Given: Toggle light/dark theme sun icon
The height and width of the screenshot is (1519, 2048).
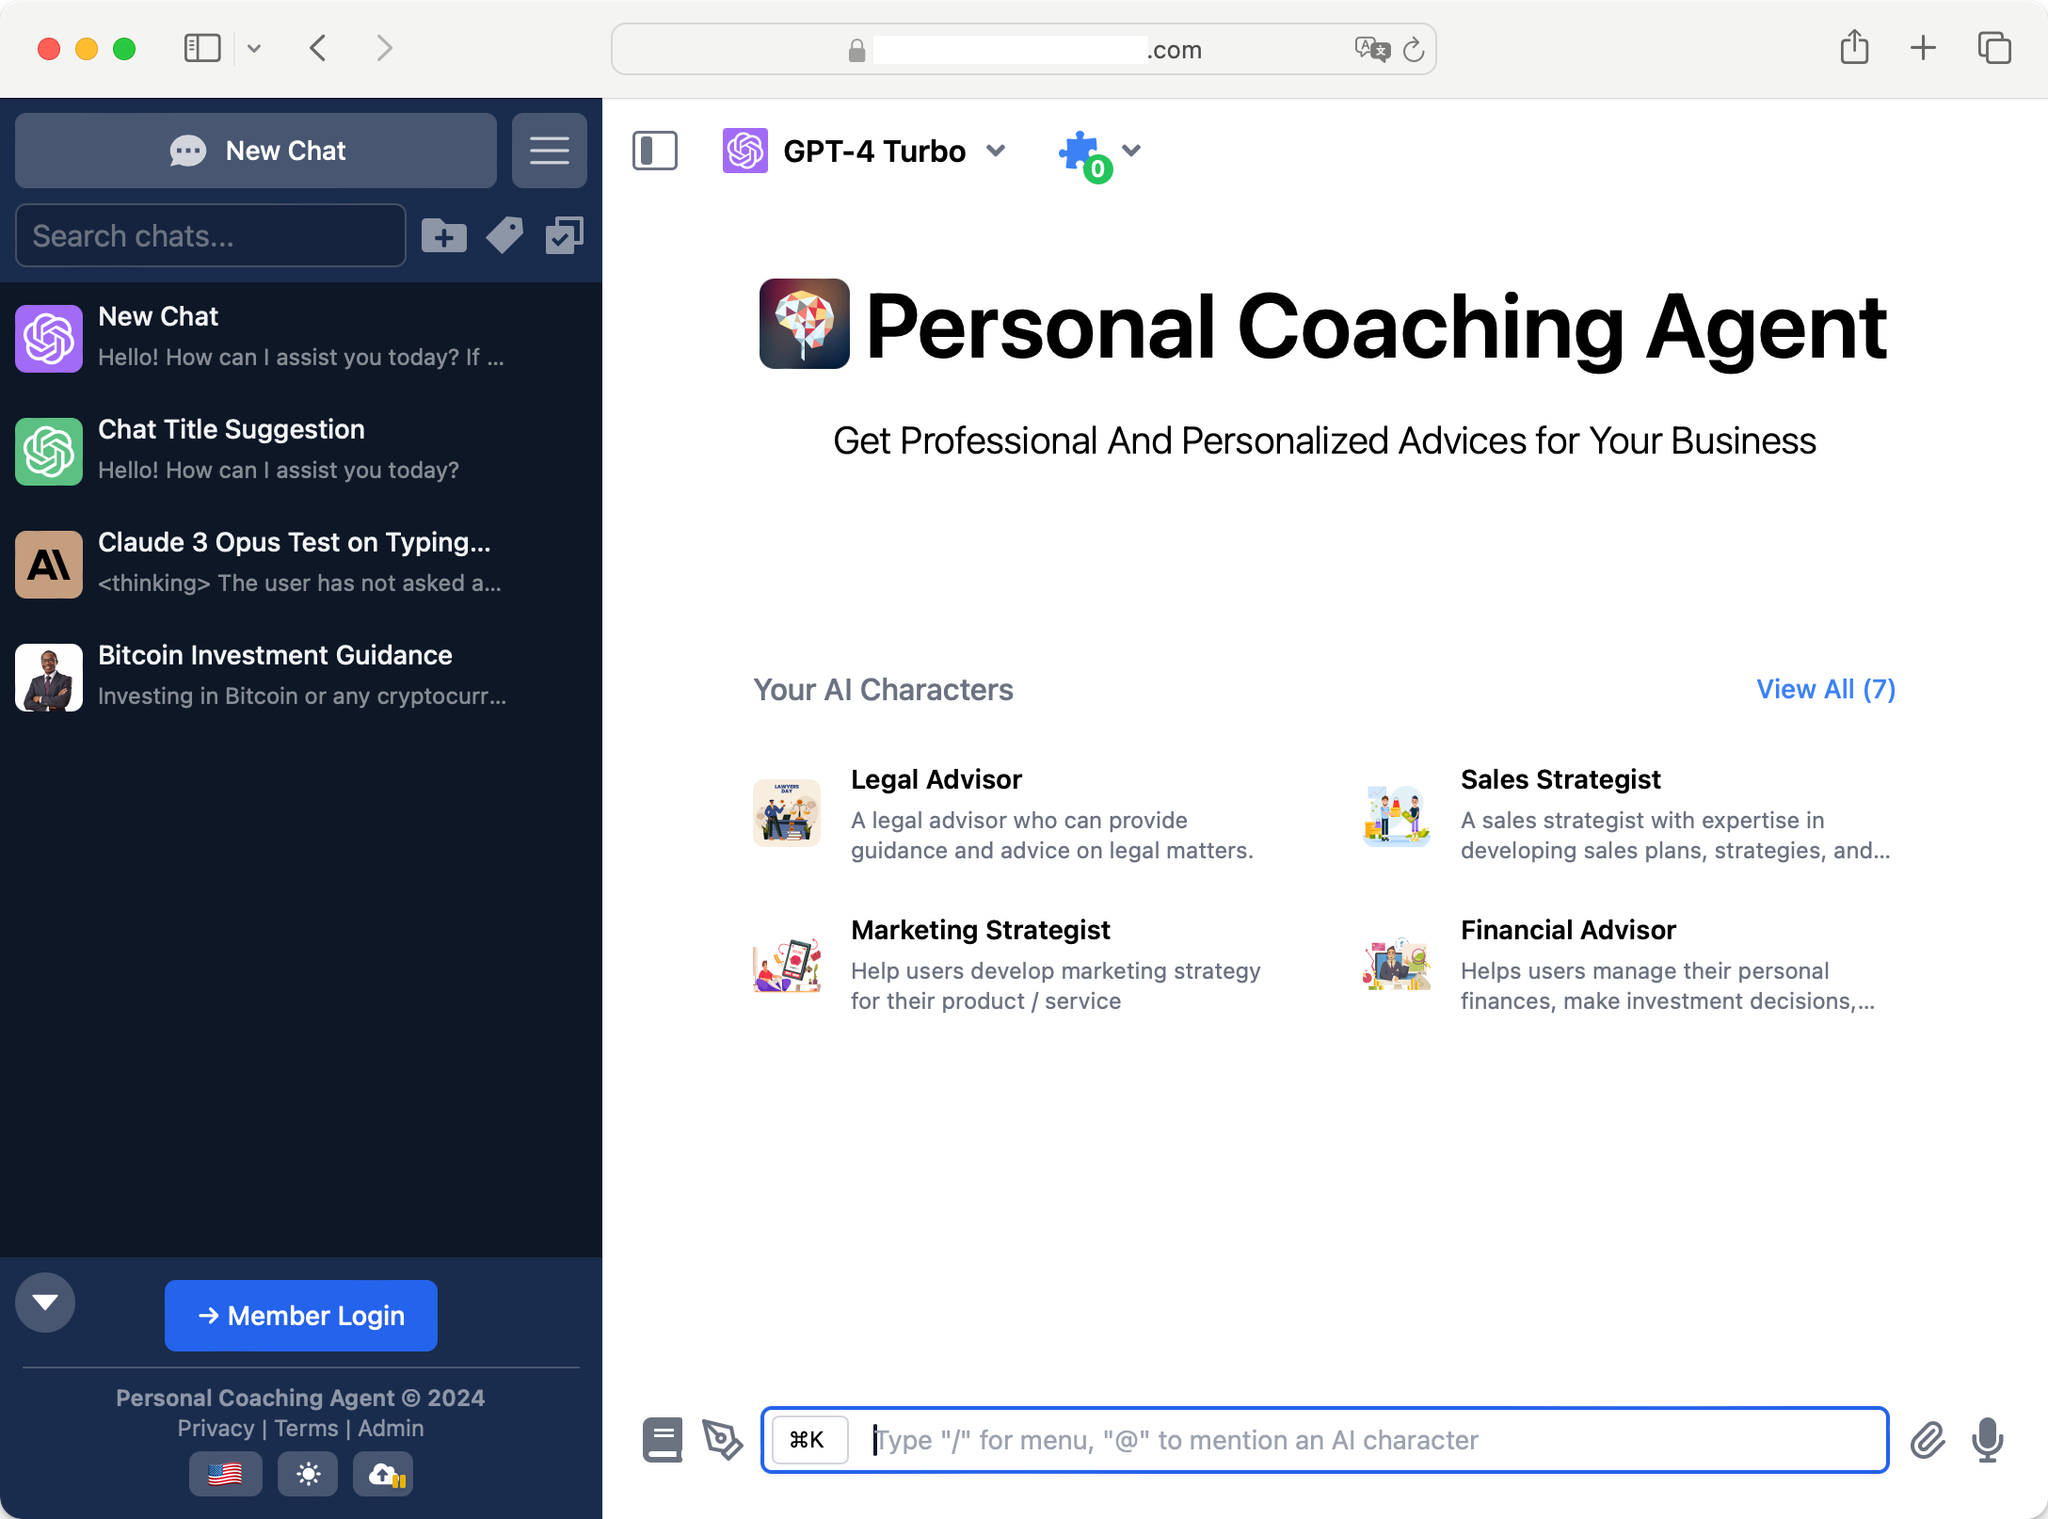Looking at the screenshot, I should click(308, 1474).
